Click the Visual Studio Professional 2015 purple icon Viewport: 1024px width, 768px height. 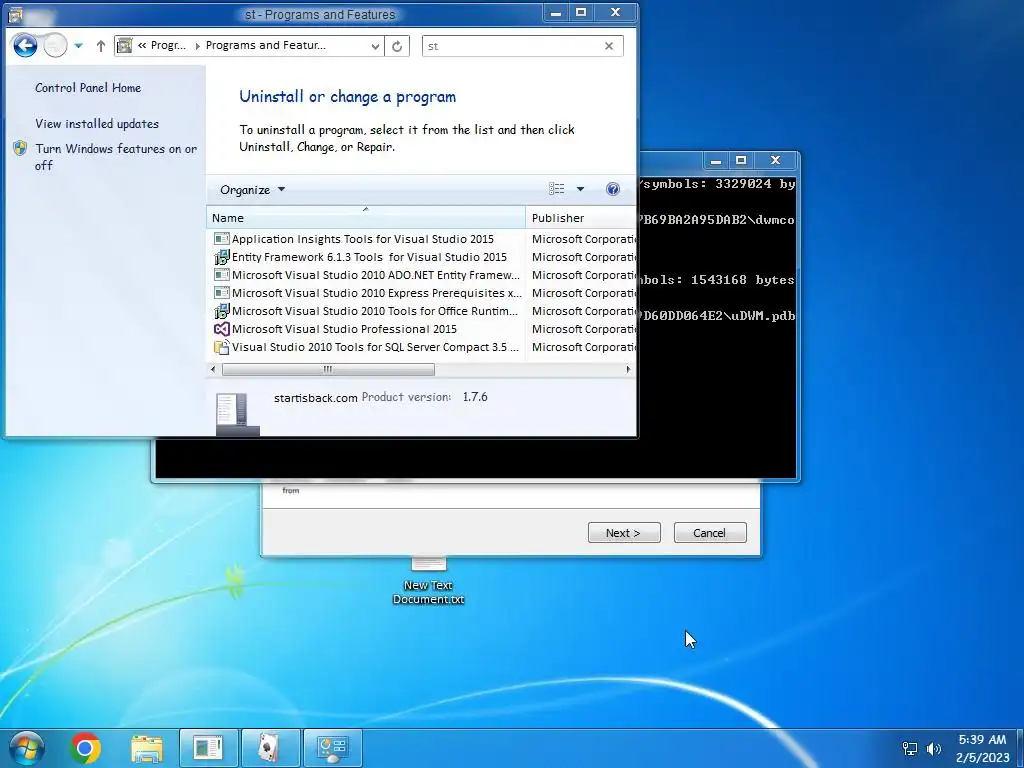tap(222, 329)
